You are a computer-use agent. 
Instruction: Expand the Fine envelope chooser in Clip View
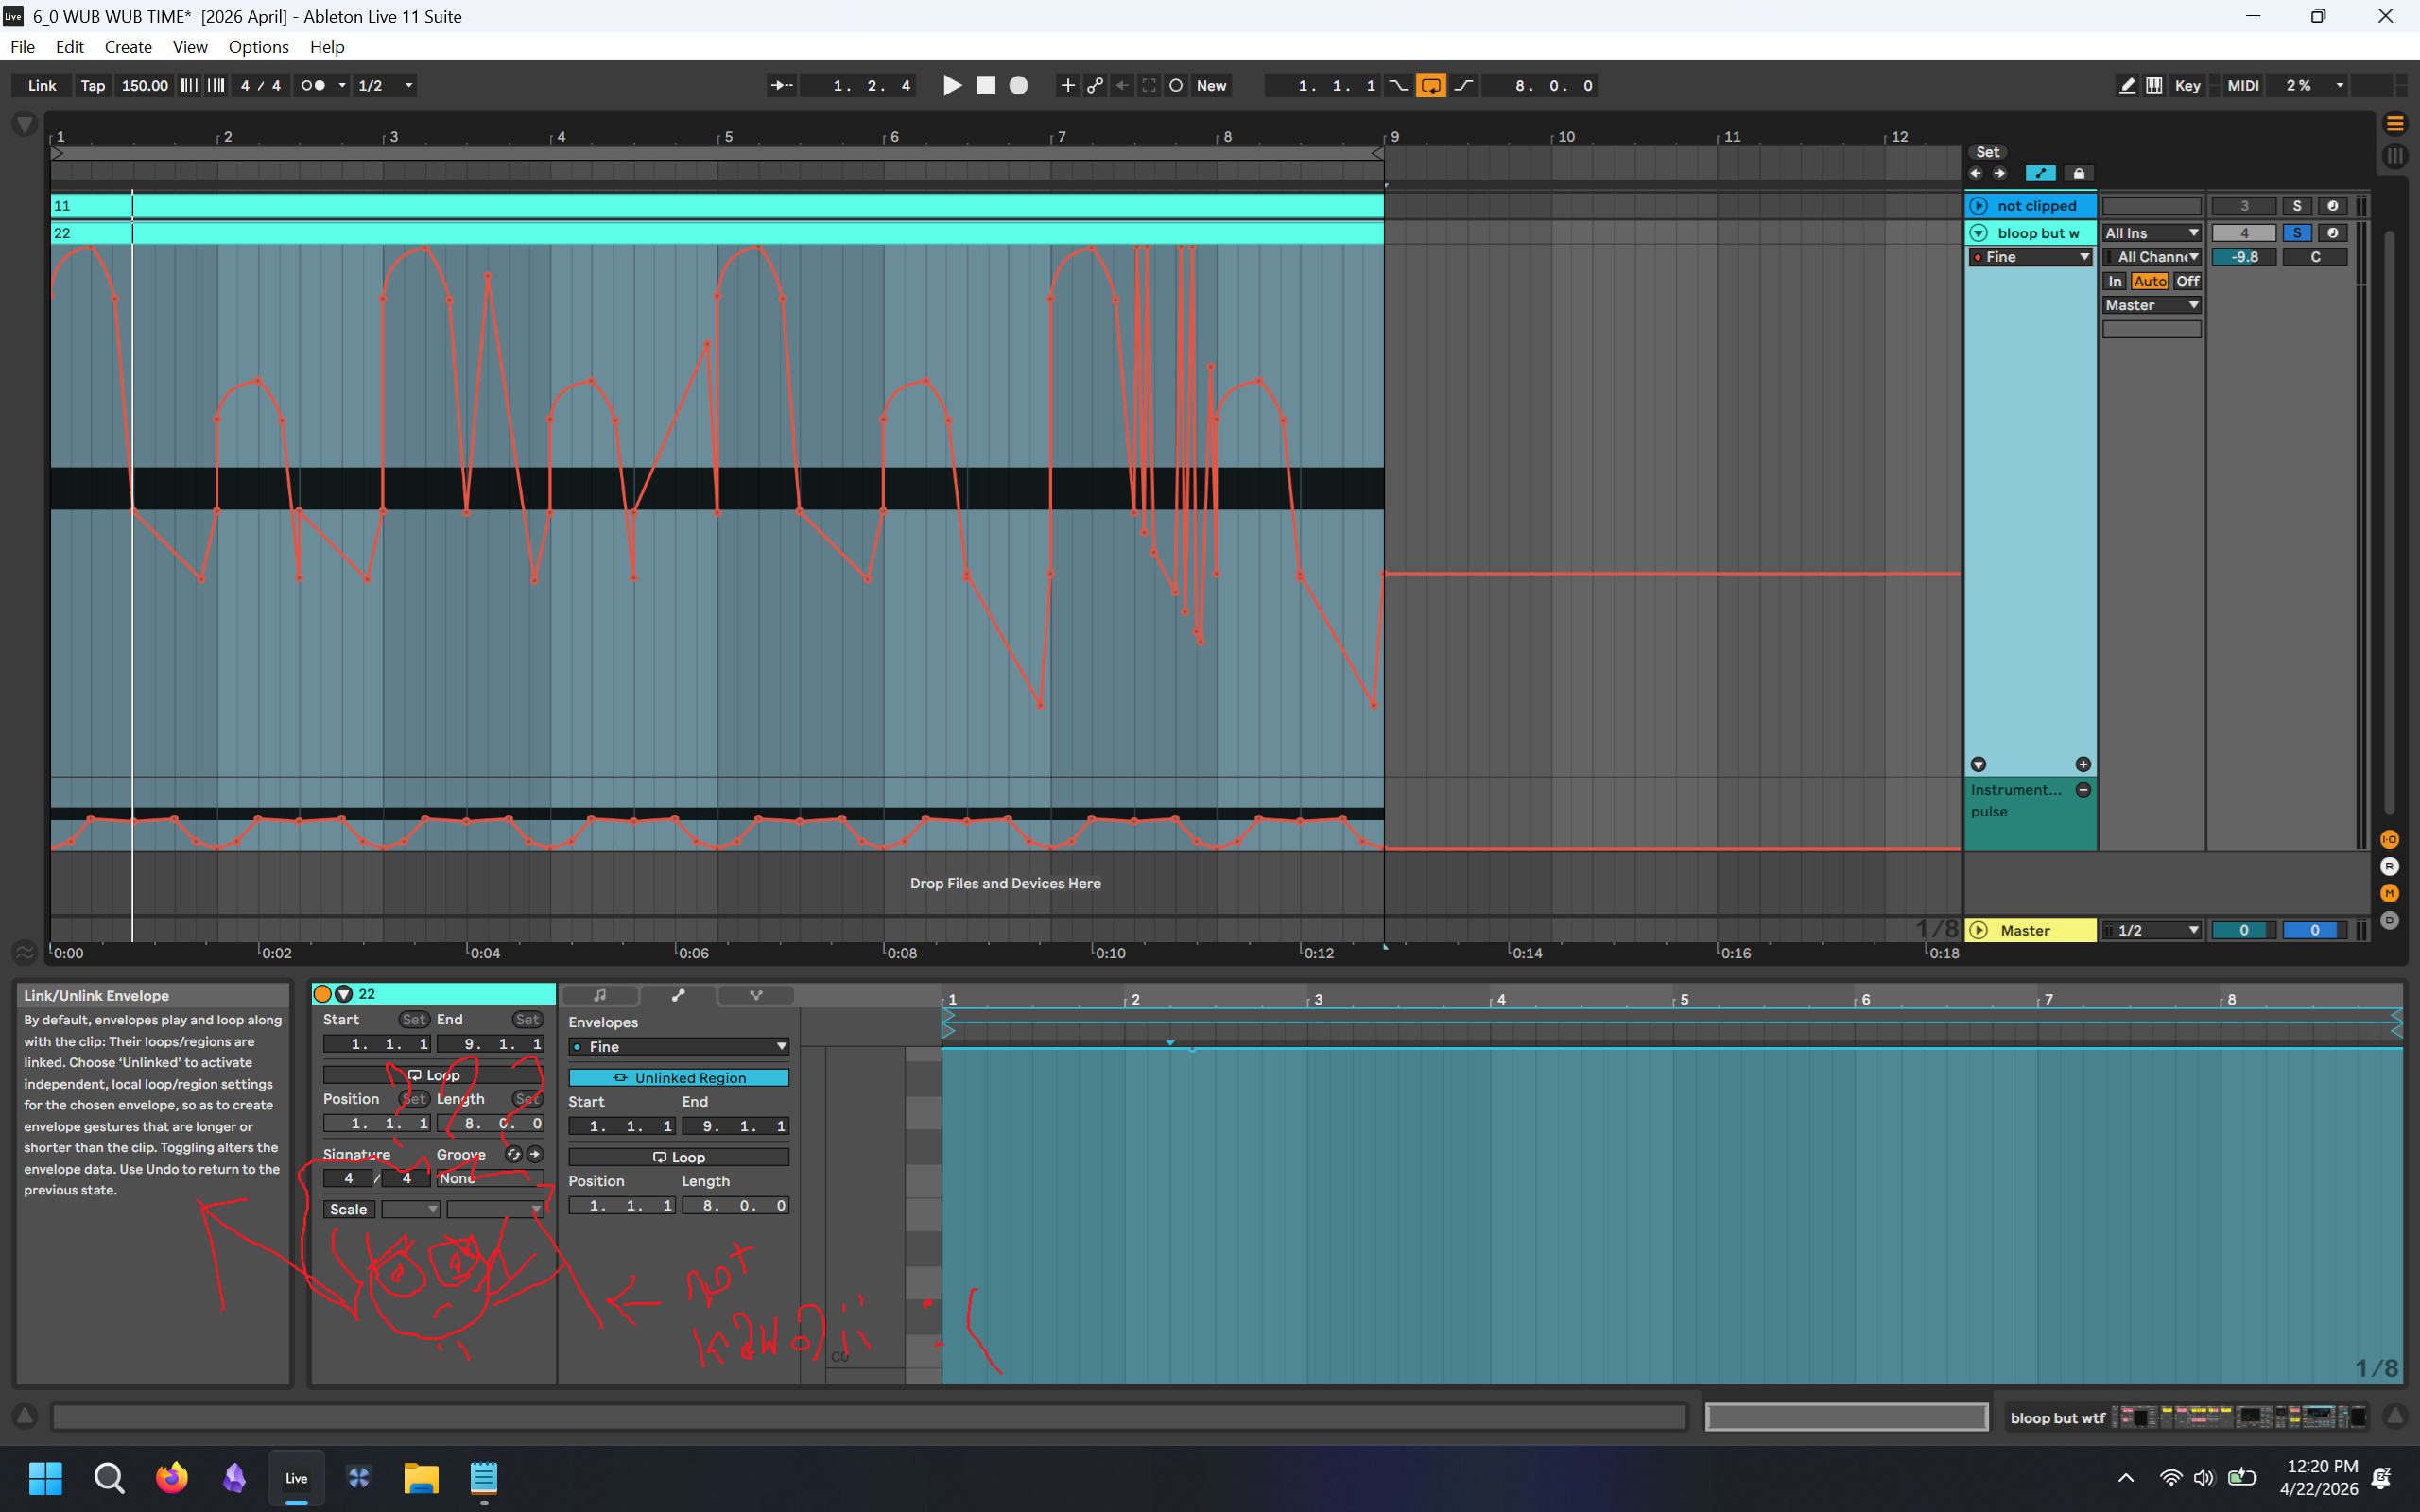[678, 1047]
